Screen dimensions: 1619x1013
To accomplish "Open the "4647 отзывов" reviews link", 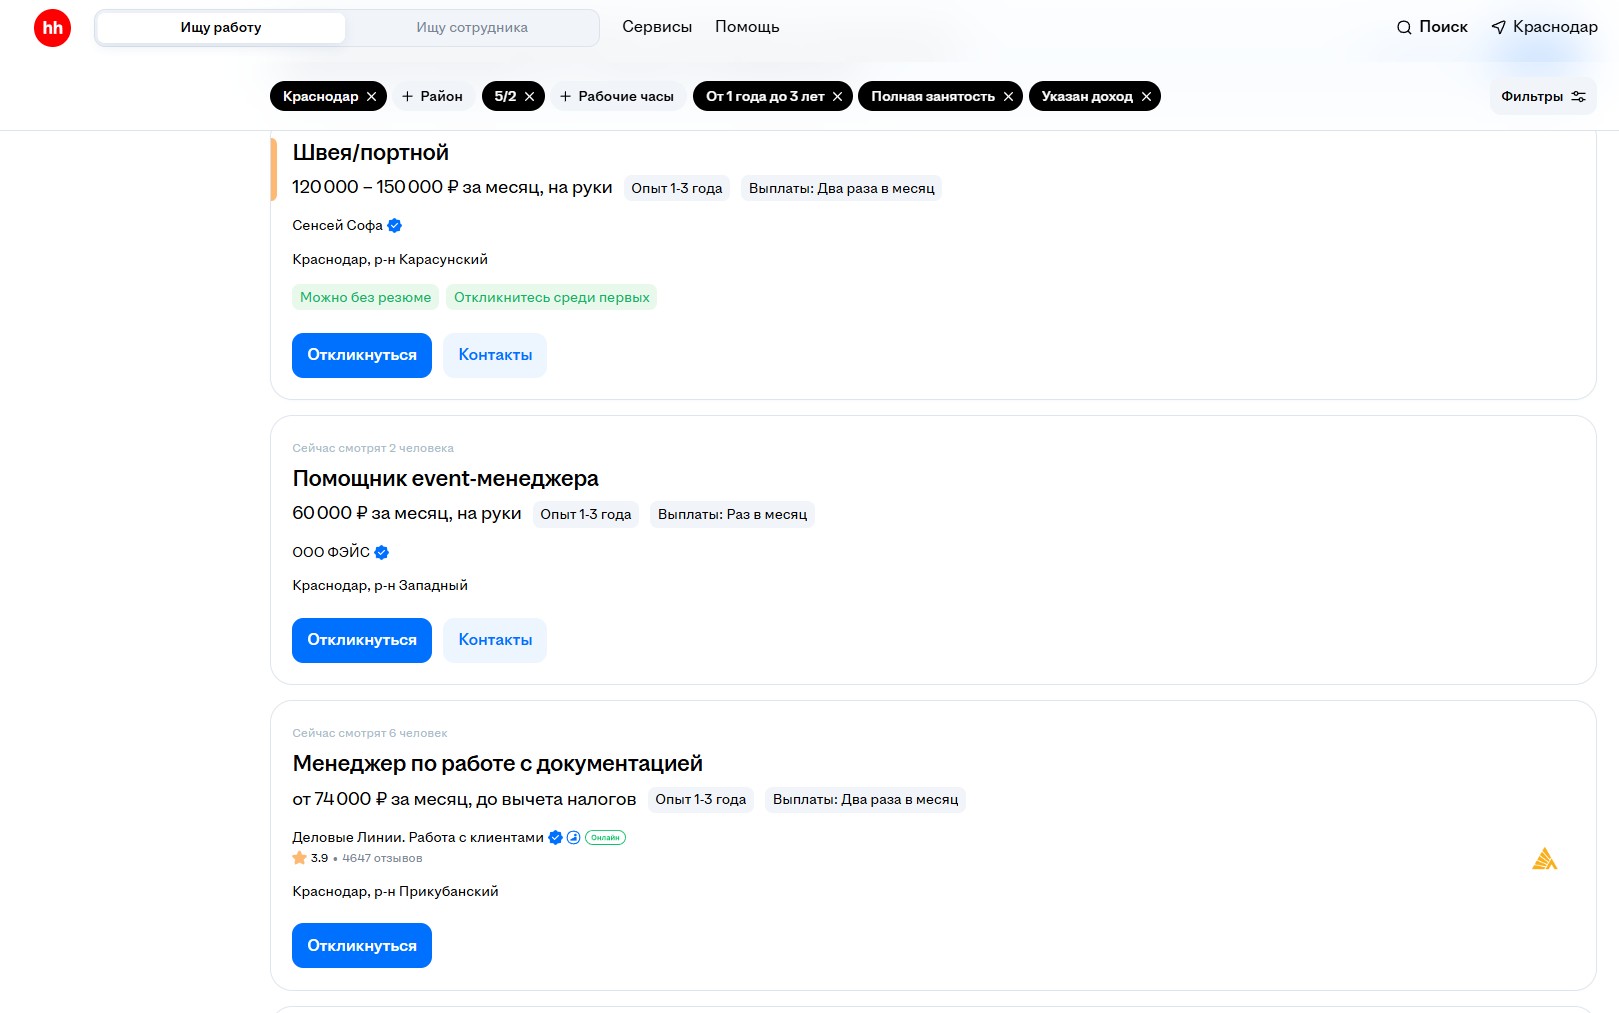I will coord(382,858).
